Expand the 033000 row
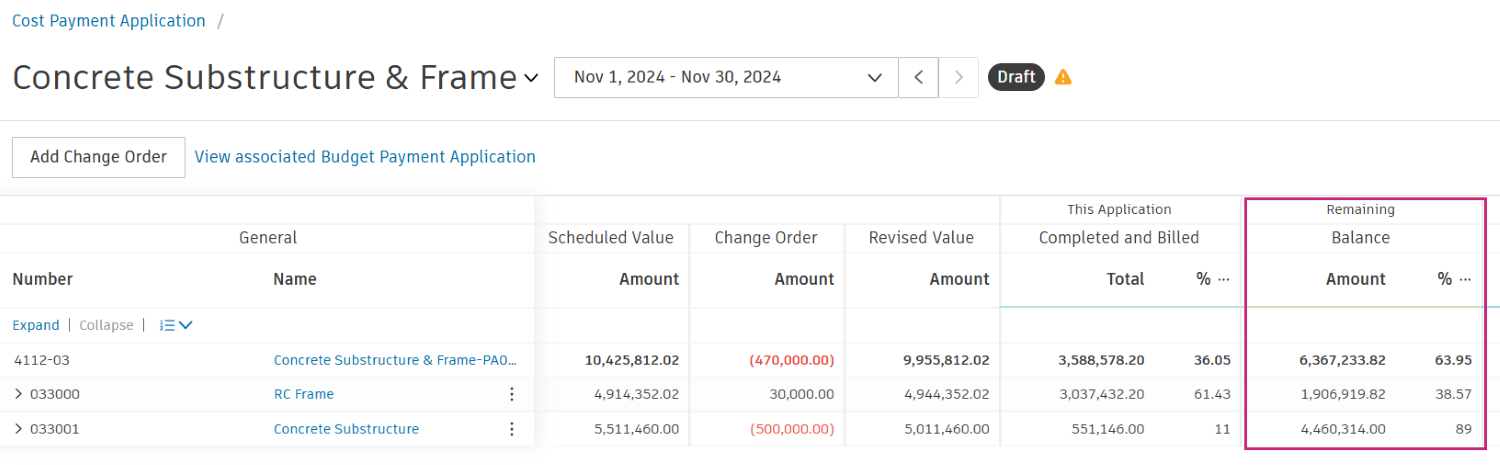Viewport: 1500px width, 465px height. [x=18, y=394]
